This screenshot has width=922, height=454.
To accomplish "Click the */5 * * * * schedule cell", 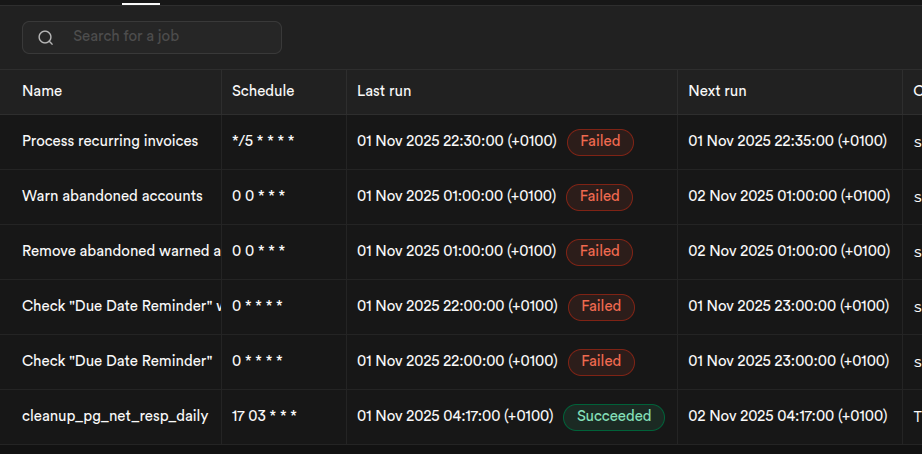I will coord(263,141).
